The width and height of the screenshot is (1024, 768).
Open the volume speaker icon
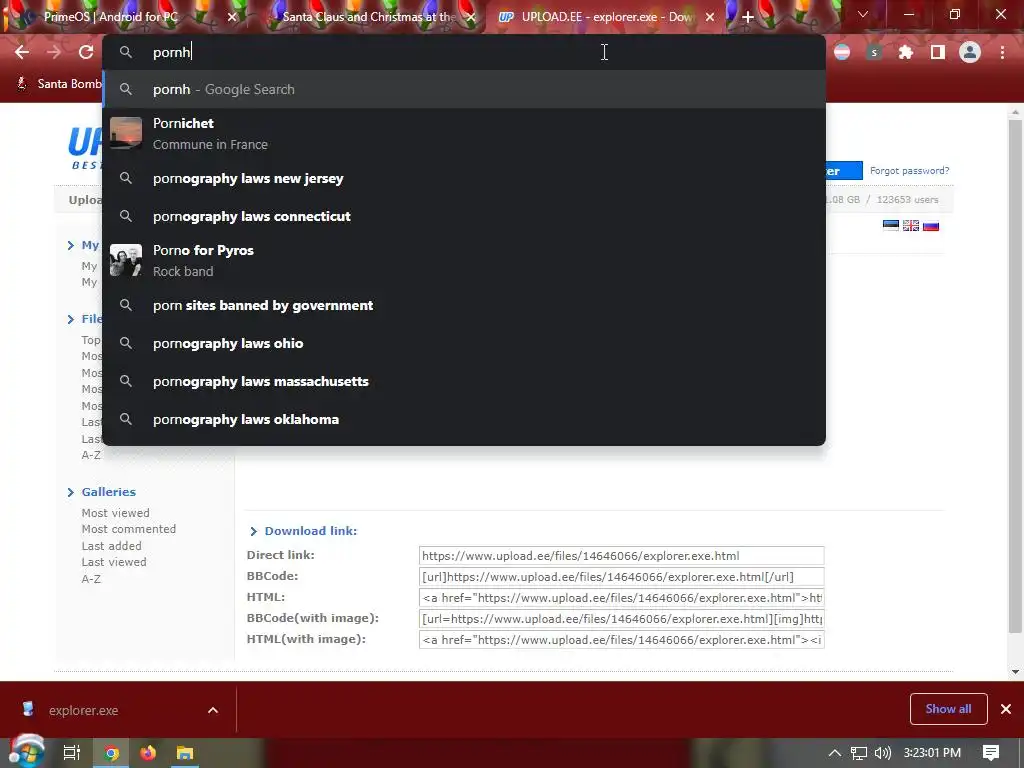click(882, 753)
